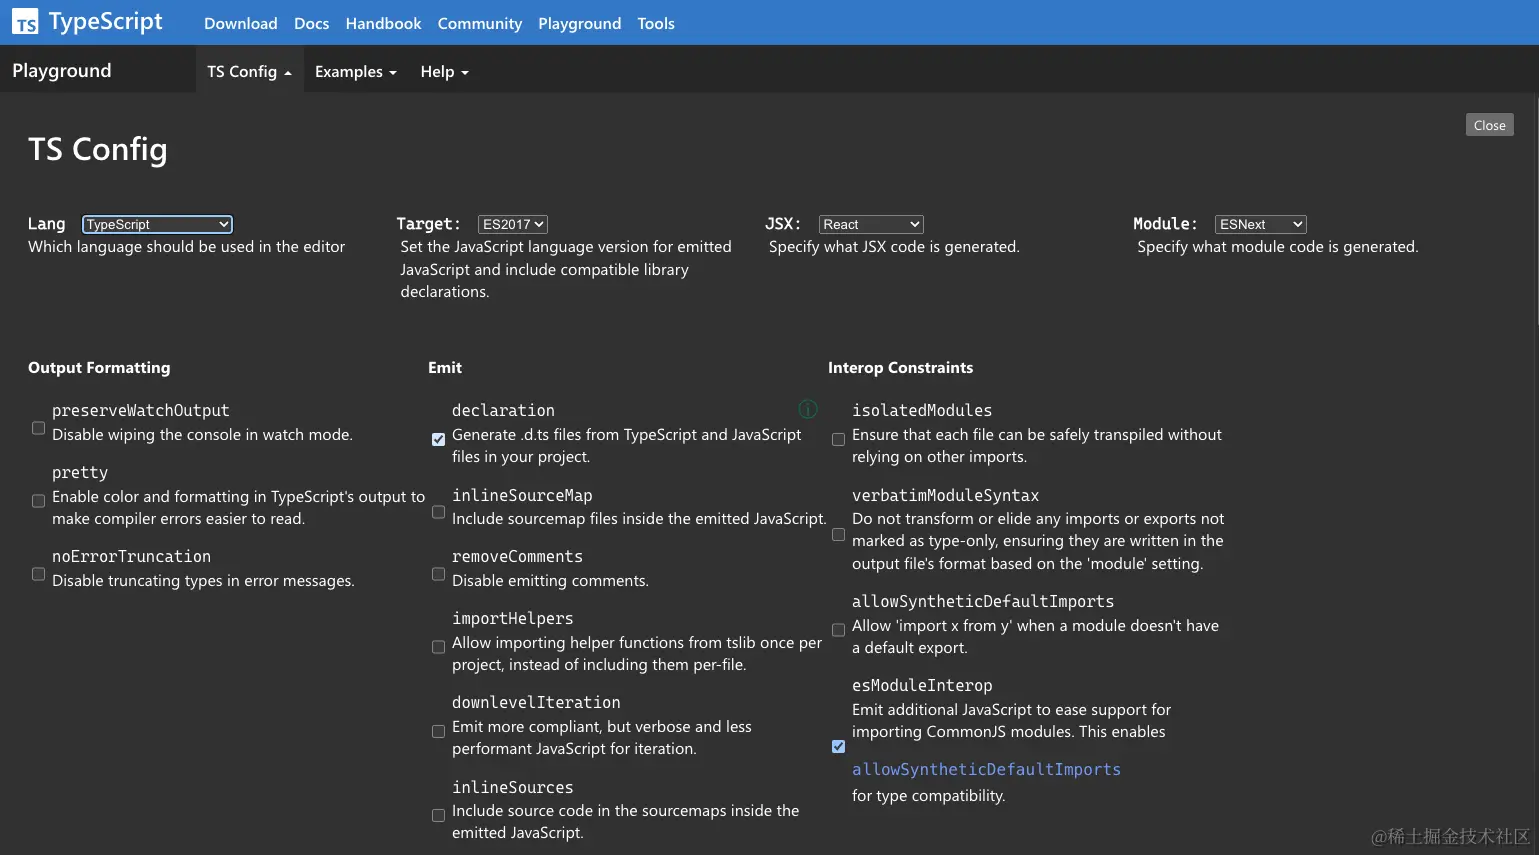The height and width of the screenshot is (855, 1539).
Task: Click the info icon beside declaration
Action: 808,409
